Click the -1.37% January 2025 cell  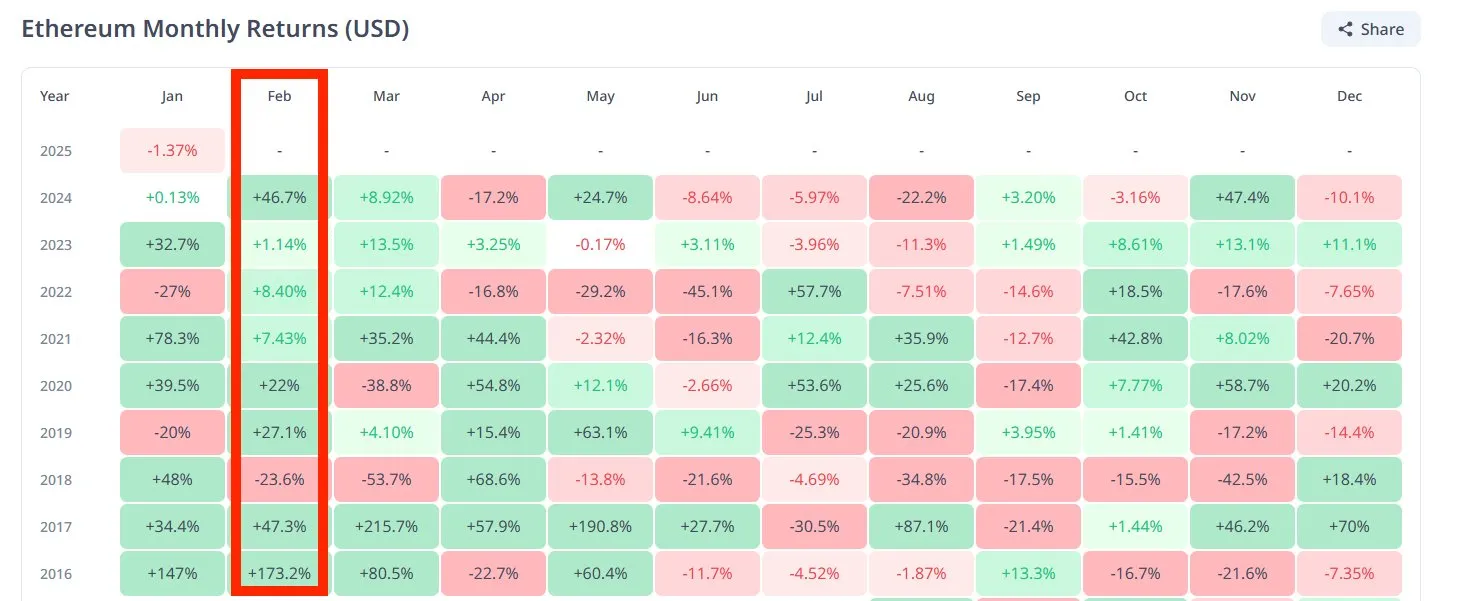pos(172,150)
